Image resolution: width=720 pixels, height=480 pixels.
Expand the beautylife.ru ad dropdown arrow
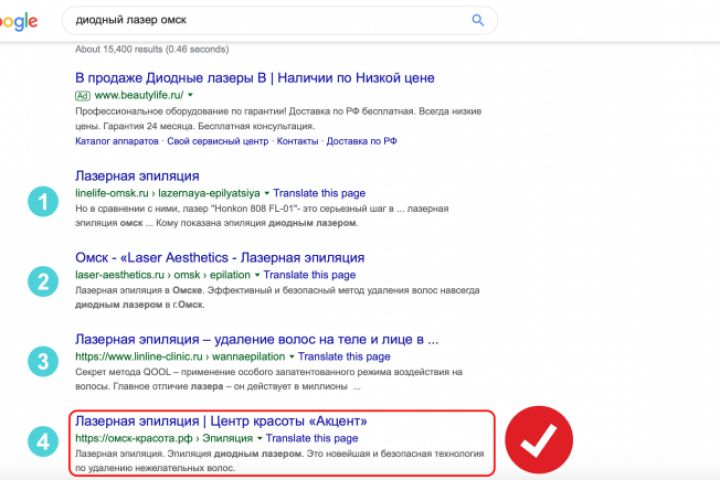(x=191, y=94)
